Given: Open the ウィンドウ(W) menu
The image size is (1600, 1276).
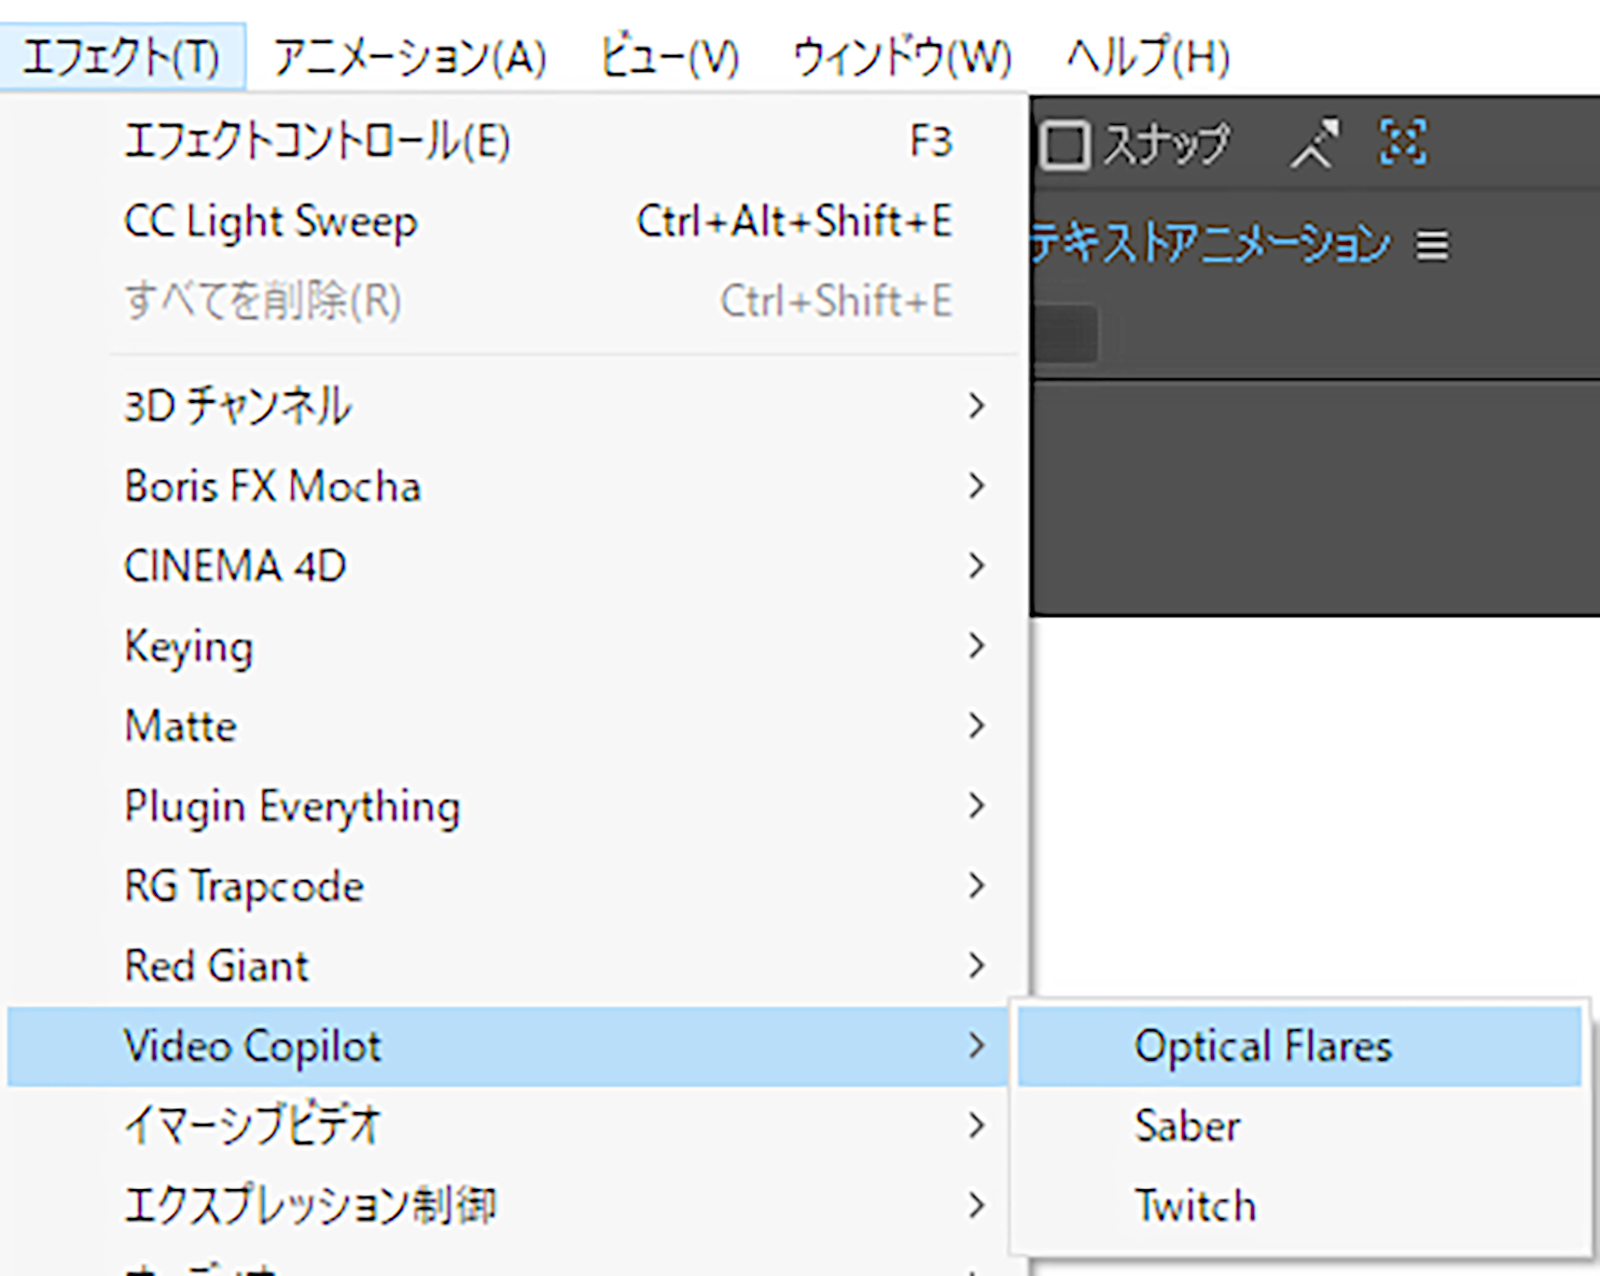Looking at the screenshot, I should (x=902, y=57).
